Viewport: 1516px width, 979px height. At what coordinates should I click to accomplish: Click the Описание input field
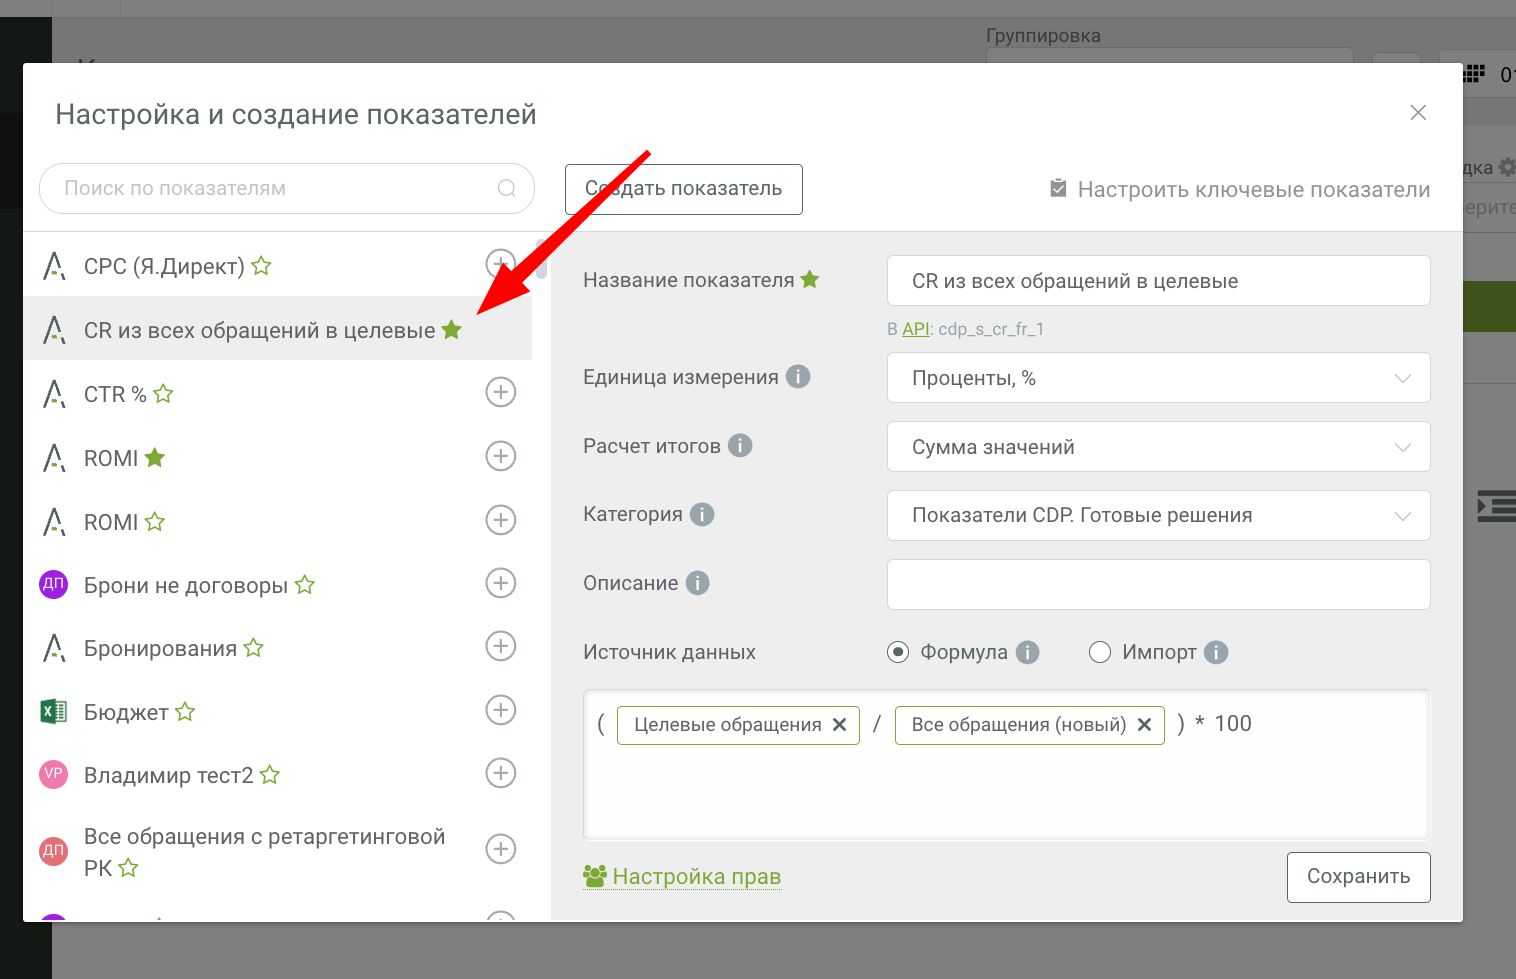tap(1158, 584)
